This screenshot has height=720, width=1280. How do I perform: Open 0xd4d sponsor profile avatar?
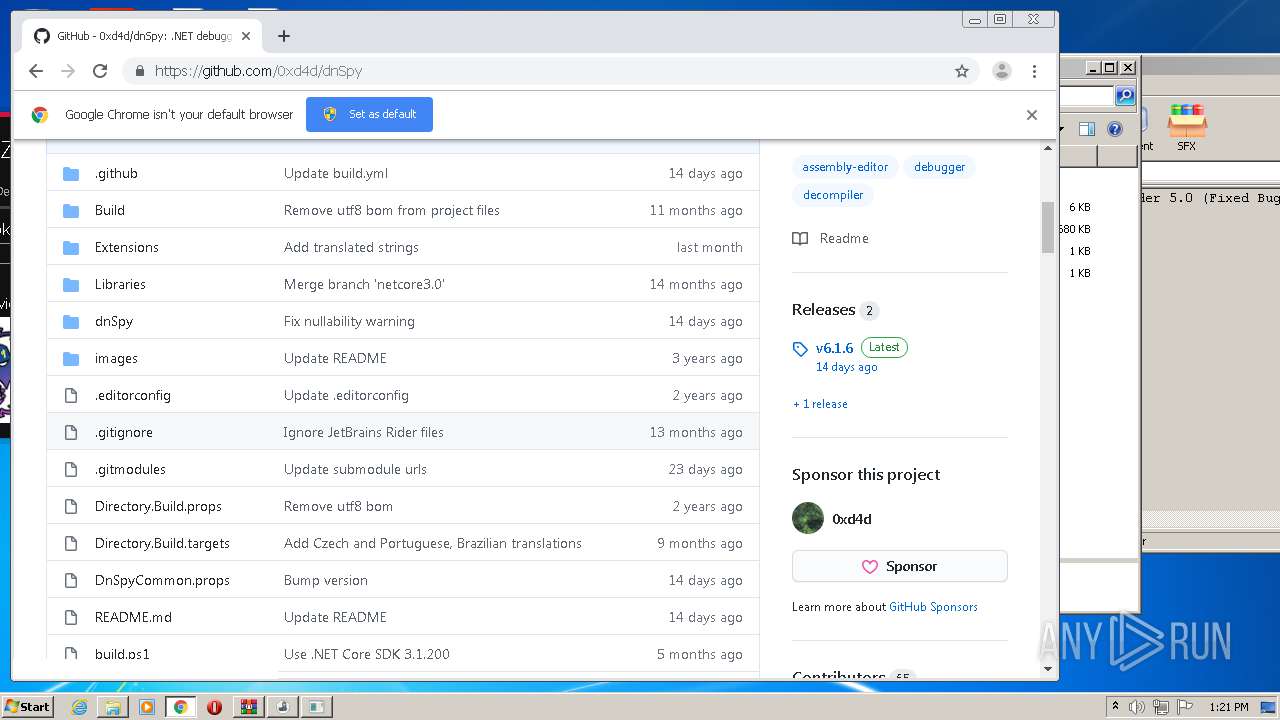click(808, 518)
